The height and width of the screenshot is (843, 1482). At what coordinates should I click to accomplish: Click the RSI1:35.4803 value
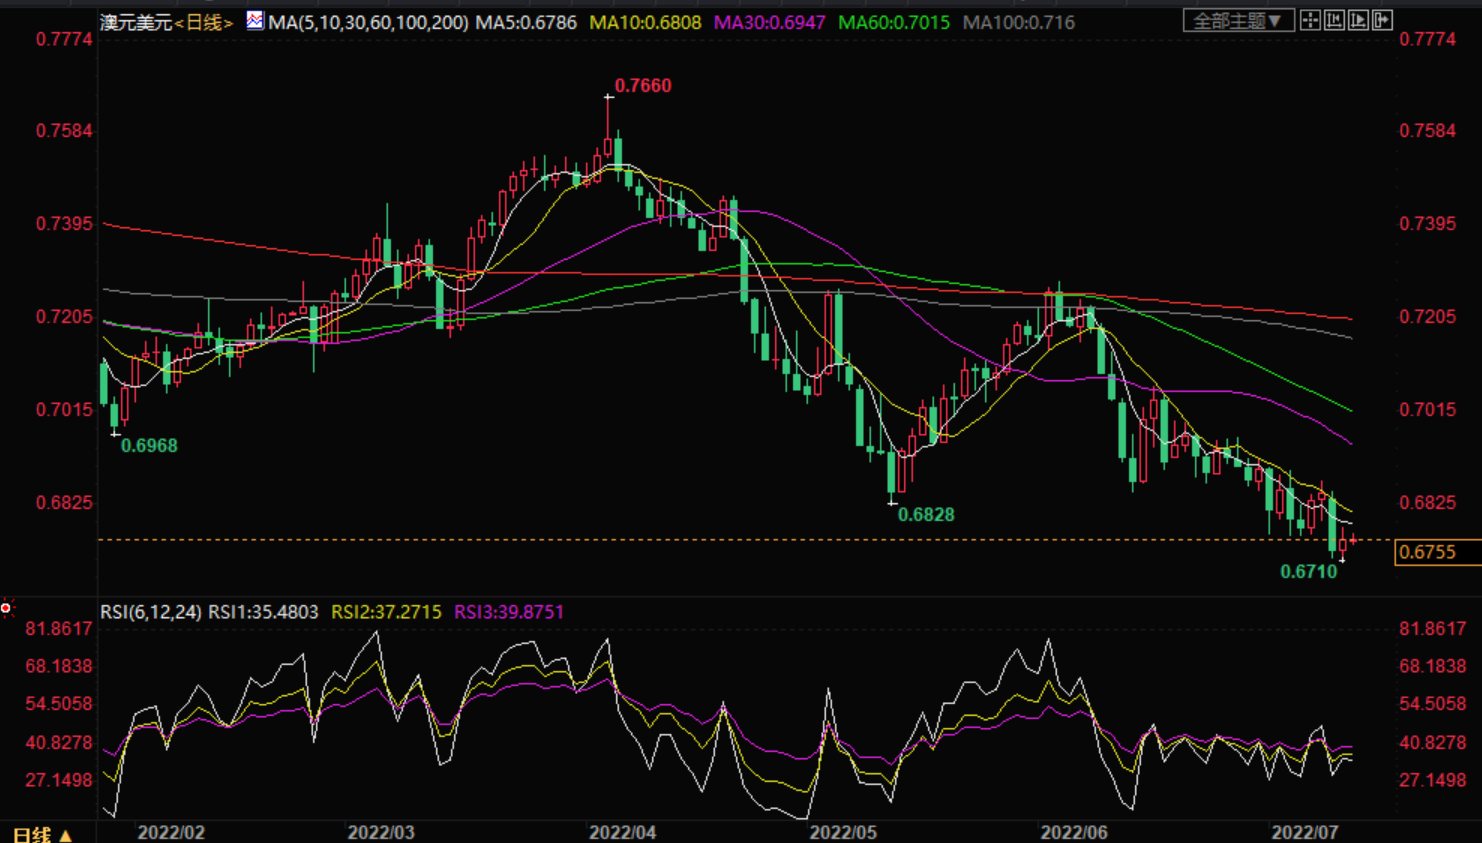point(263,612)
